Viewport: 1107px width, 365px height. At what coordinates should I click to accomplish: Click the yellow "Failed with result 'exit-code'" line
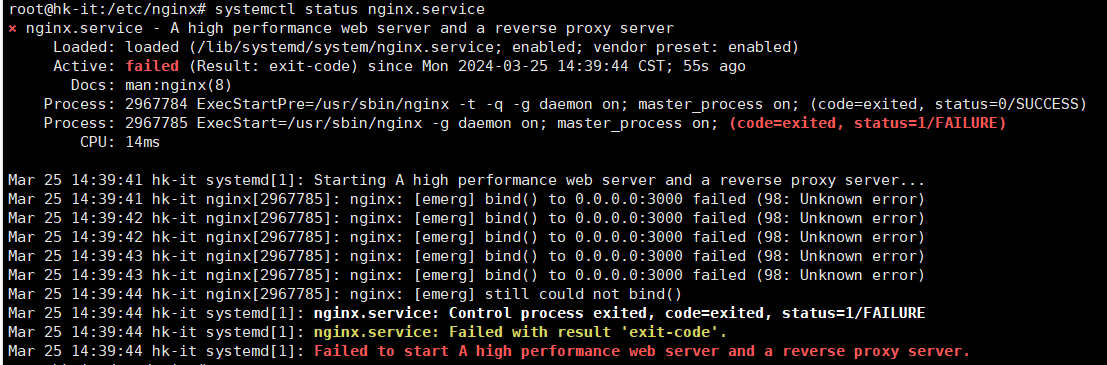point(520,332)
